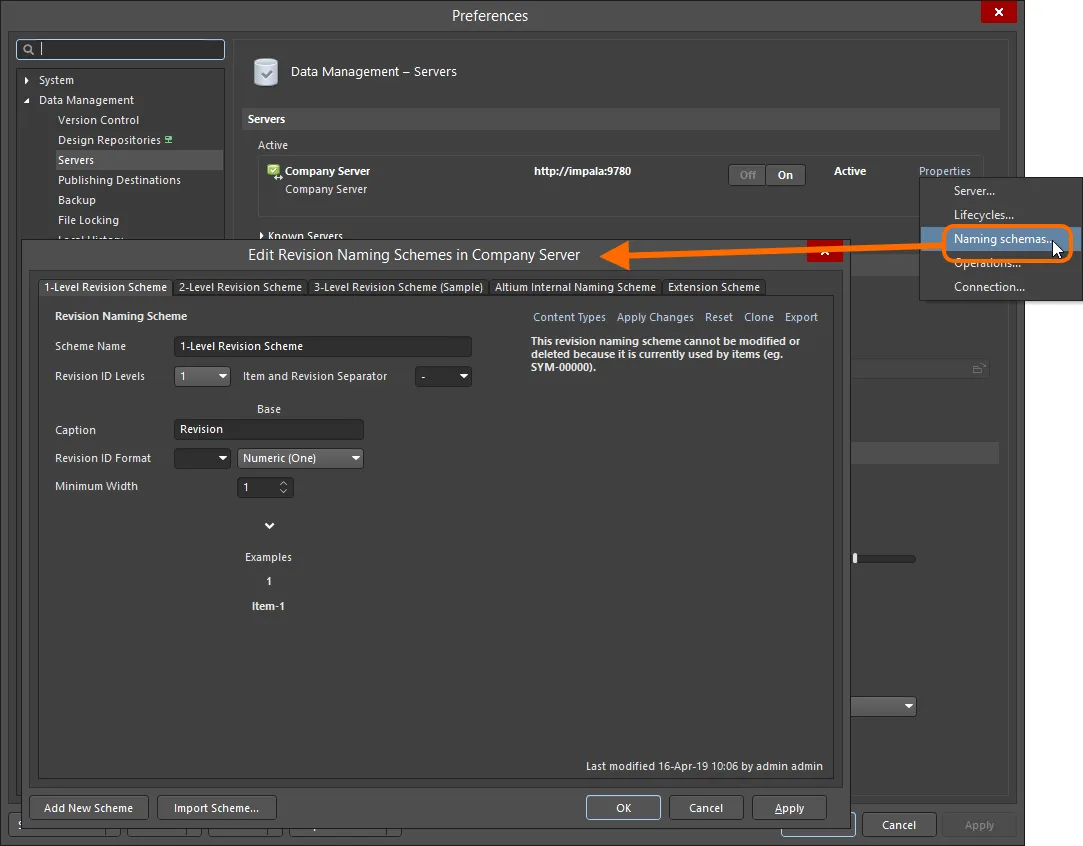Open Item and Revision Separator dropdown
Screen dimensions: 1083x846
coord(444,377)
